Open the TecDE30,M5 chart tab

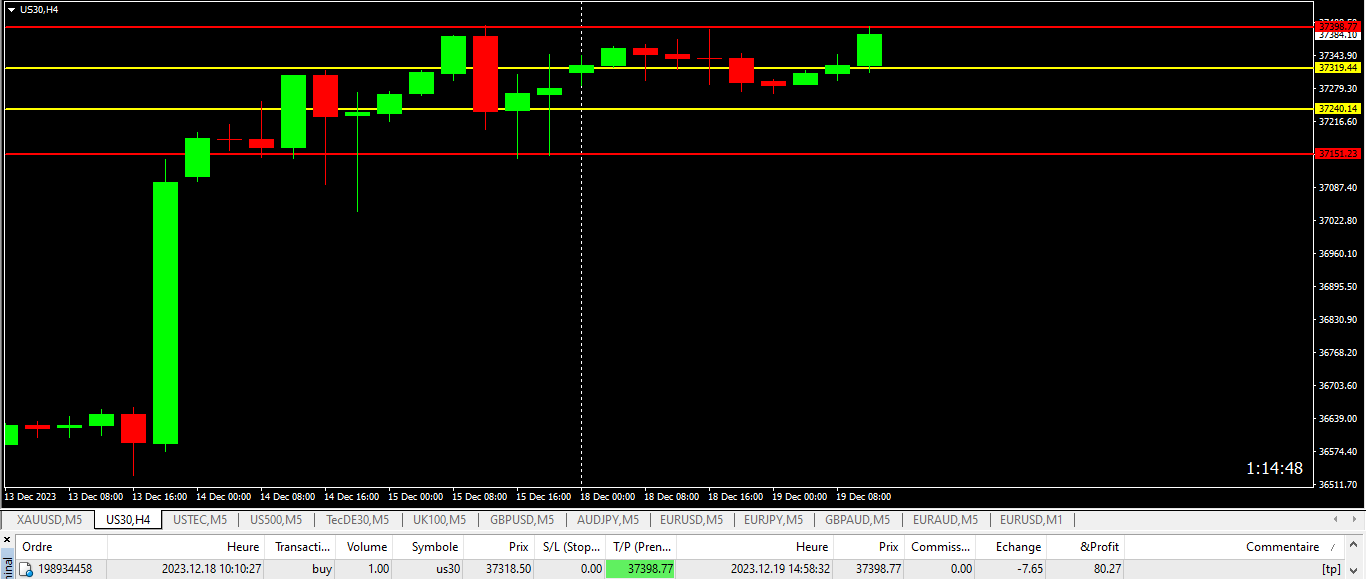(x=357, y=519)
